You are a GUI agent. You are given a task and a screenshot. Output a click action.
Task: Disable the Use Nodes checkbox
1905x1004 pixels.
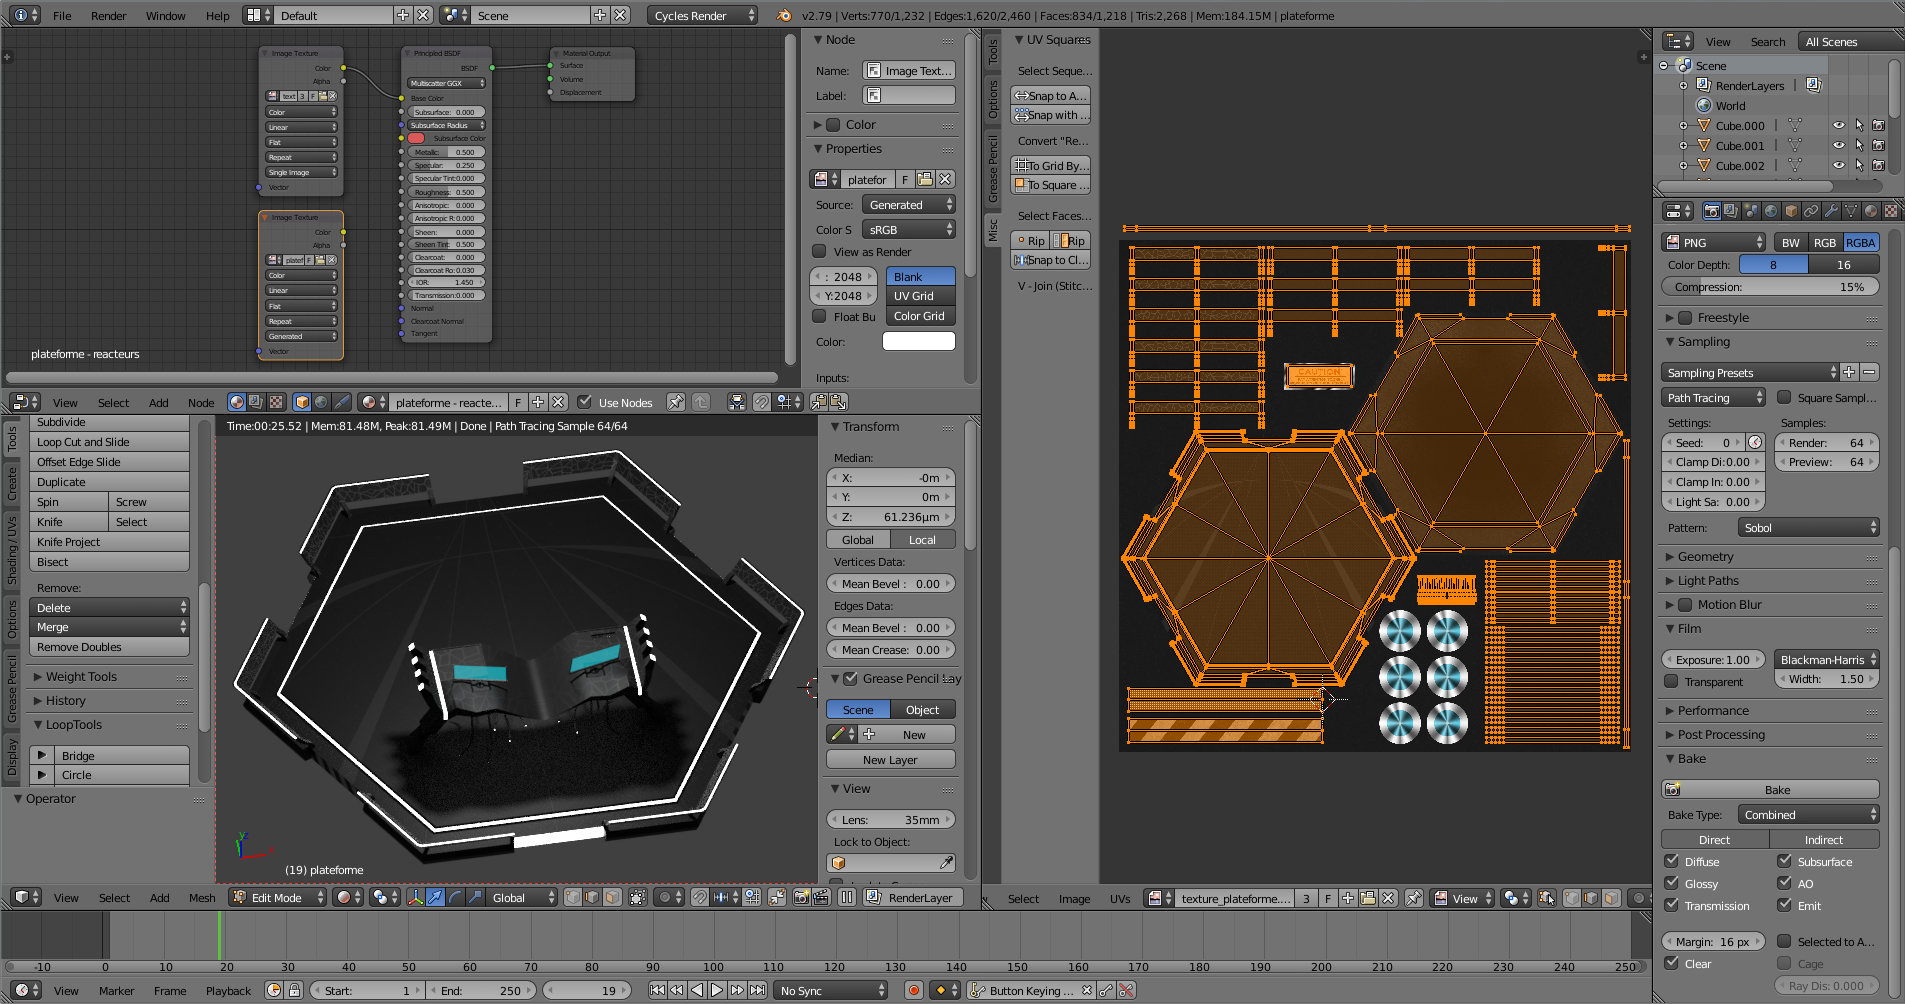[x=585, y=402]
